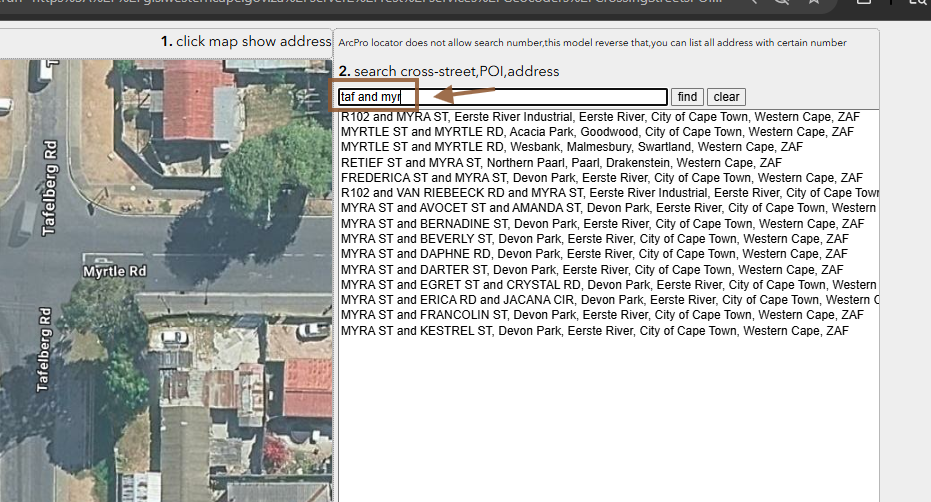This screenshot has height=502, width=931.
Task: Select MYRA ST and BEVERLY ST result
Action: click(x=594, y=239)
